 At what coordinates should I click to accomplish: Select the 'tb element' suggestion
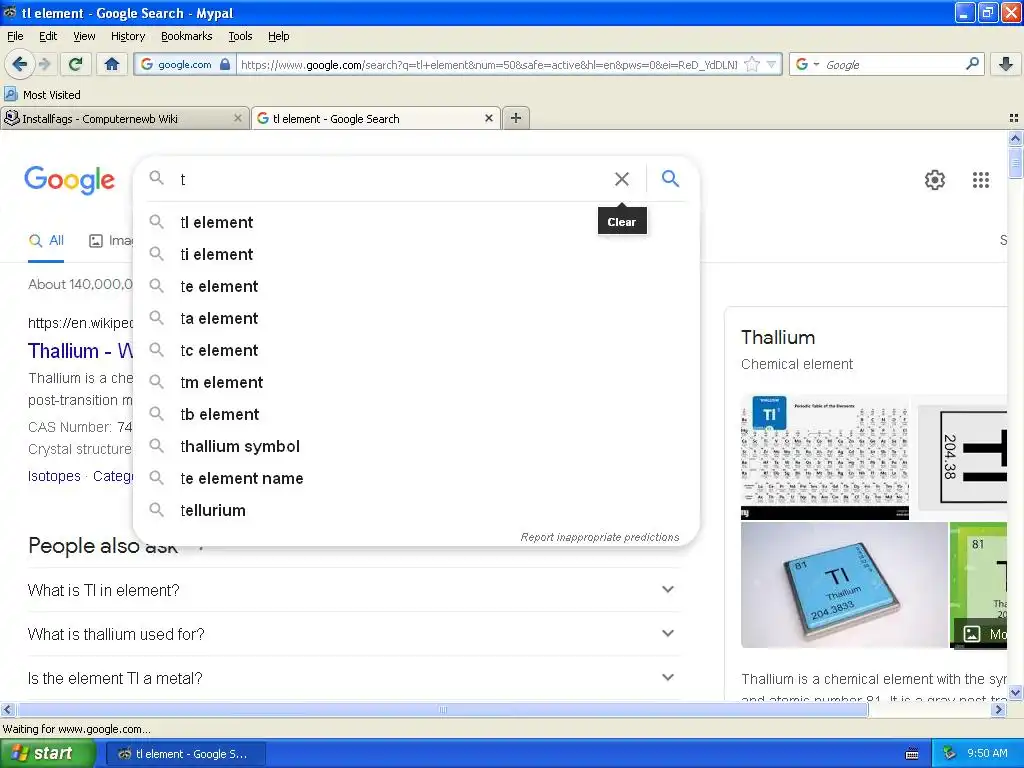(415, 414)
